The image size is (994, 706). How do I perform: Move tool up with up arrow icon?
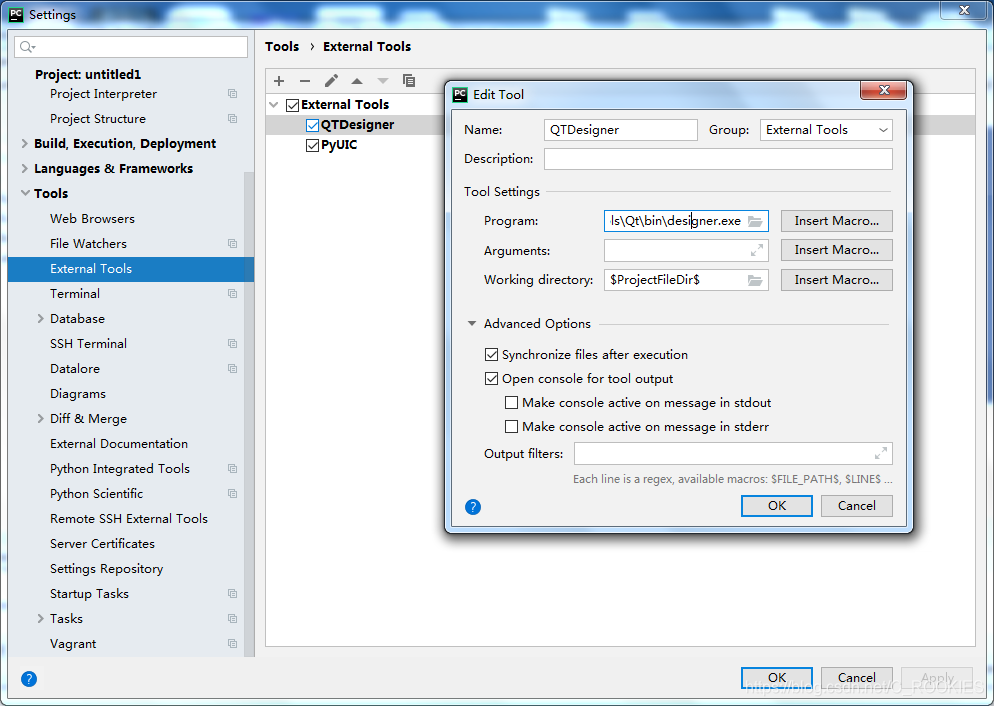[x=357, y=81]
